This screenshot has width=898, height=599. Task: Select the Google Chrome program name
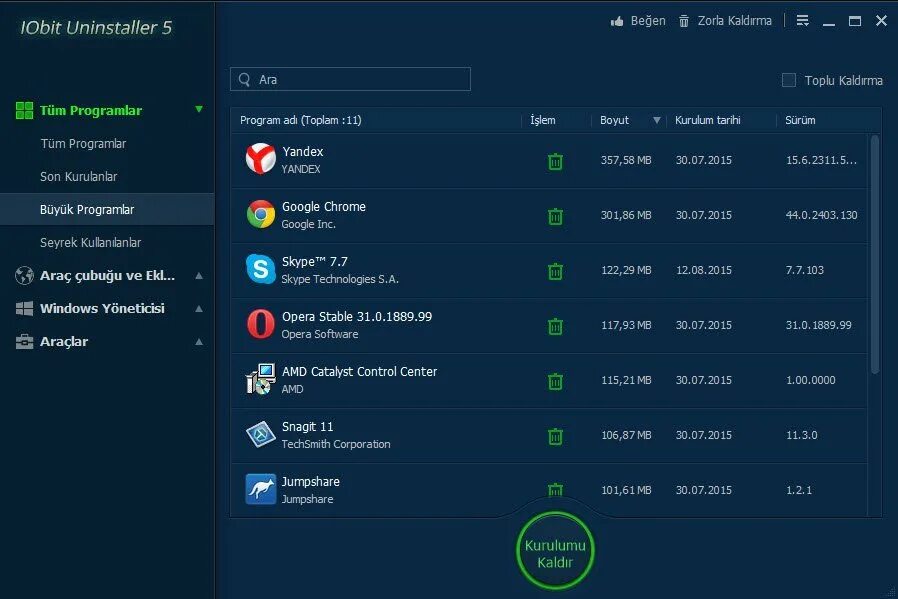click(x=324, y=207)
